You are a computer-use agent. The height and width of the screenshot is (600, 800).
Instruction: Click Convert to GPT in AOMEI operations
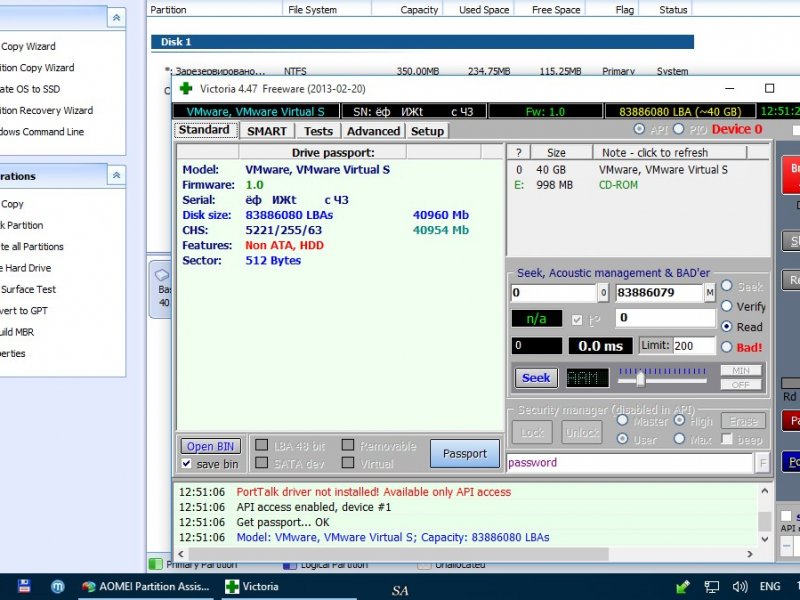pos(24,311)
